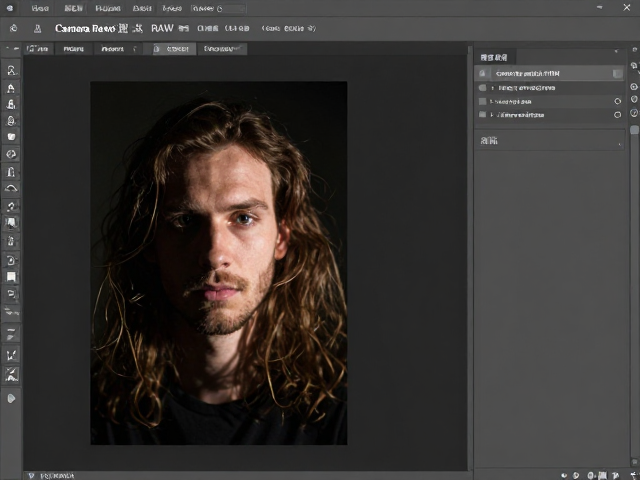Viewport: 640px width, 480px height.
Task: Switch to the highlighted document tab with page icon
Action: click(x=171, y=49)
